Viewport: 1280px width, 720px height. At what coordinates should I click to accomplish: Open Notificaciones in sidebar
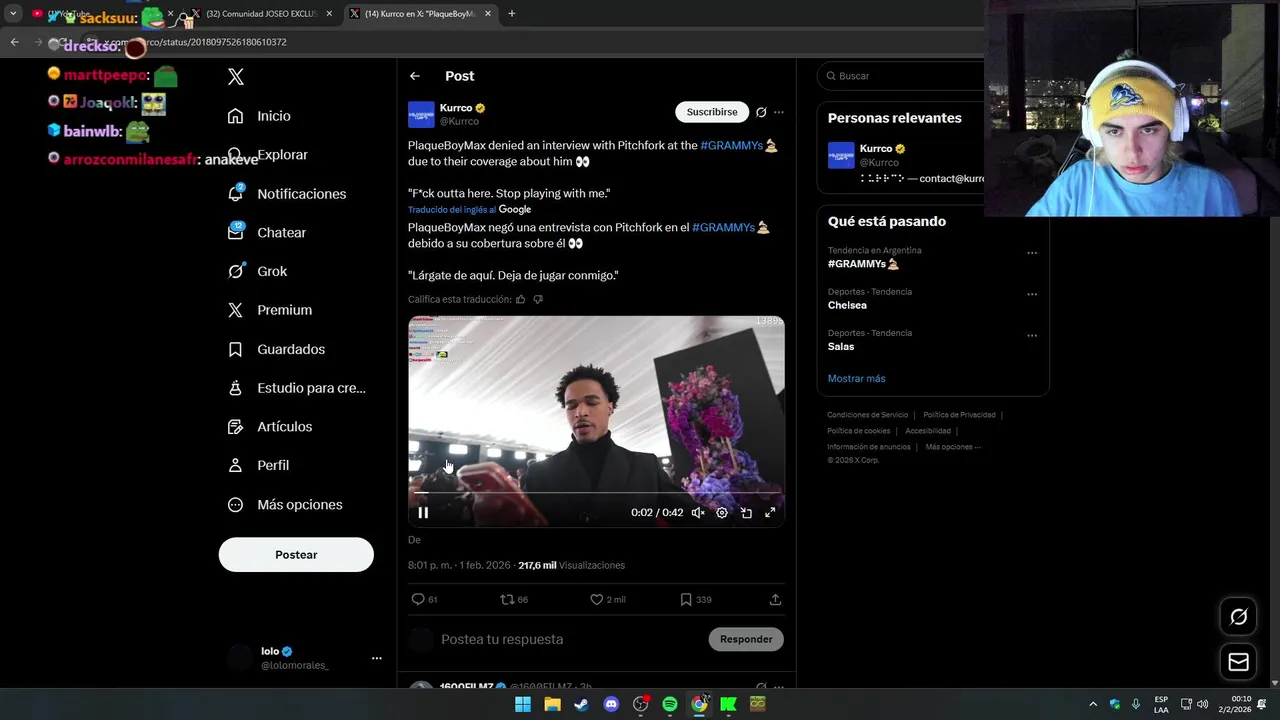tap(286, 194)
